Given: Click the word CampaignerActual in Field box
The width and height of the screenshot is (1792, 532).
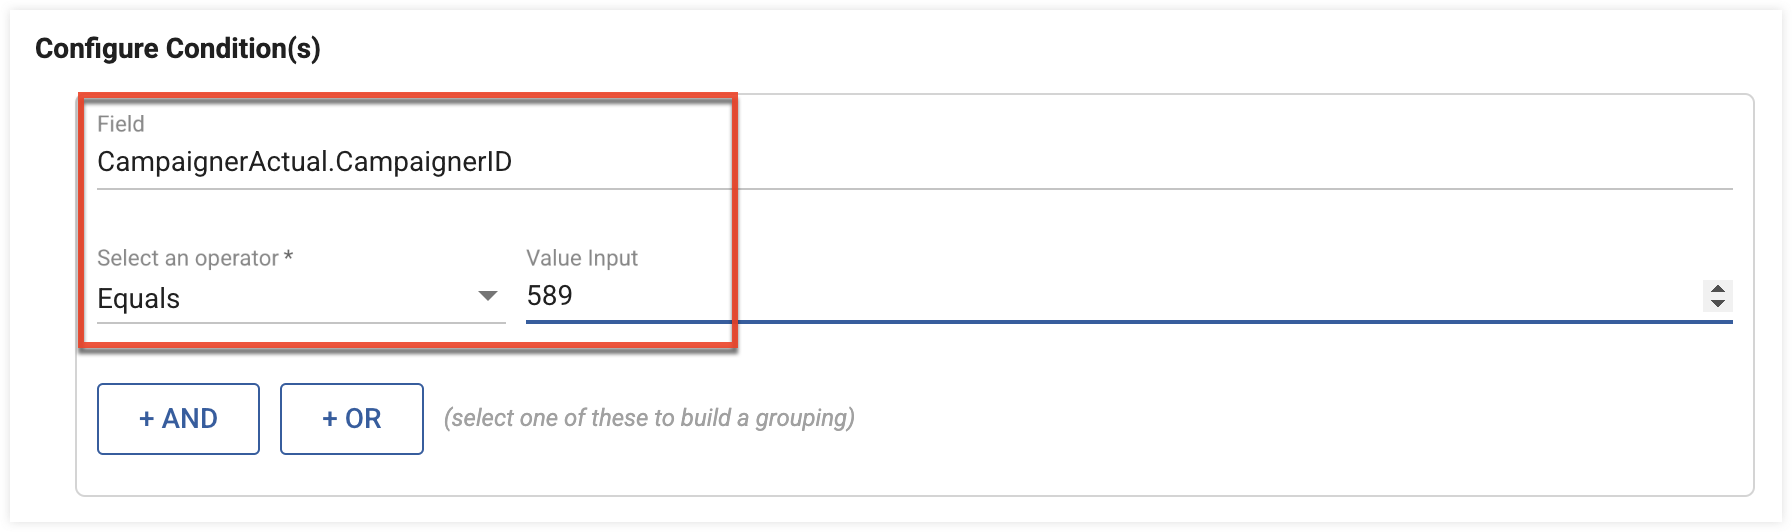Looking at the screenshot, I should 213,162.
